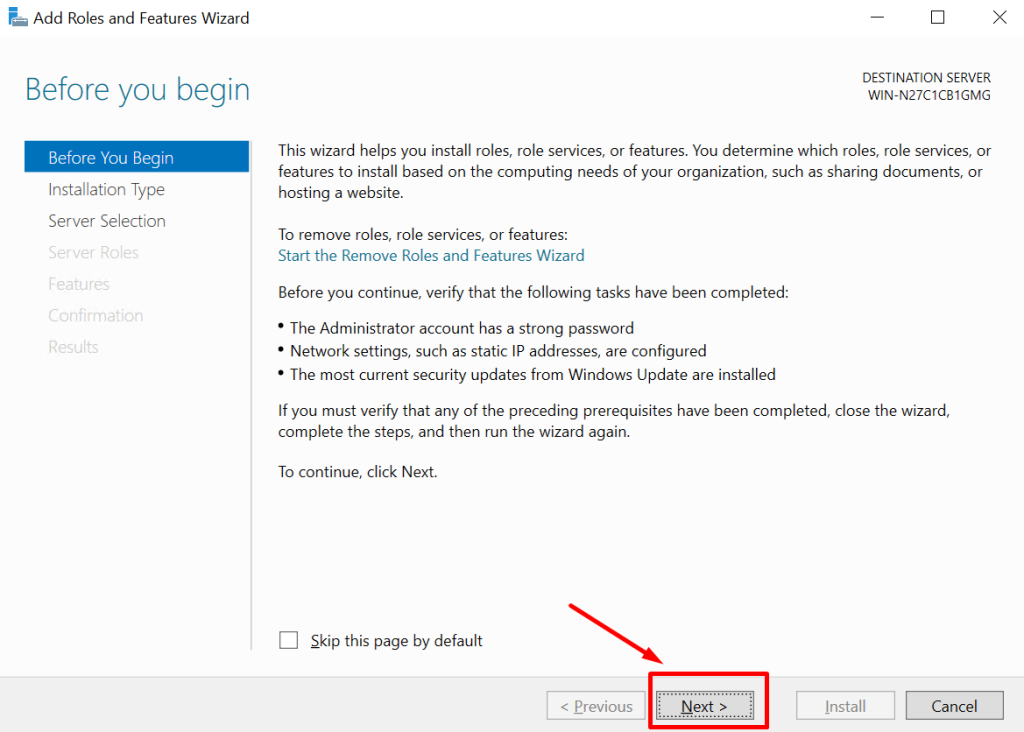
Task: Click the 'Before you begin' page heading
Action: tap(137, 90)
